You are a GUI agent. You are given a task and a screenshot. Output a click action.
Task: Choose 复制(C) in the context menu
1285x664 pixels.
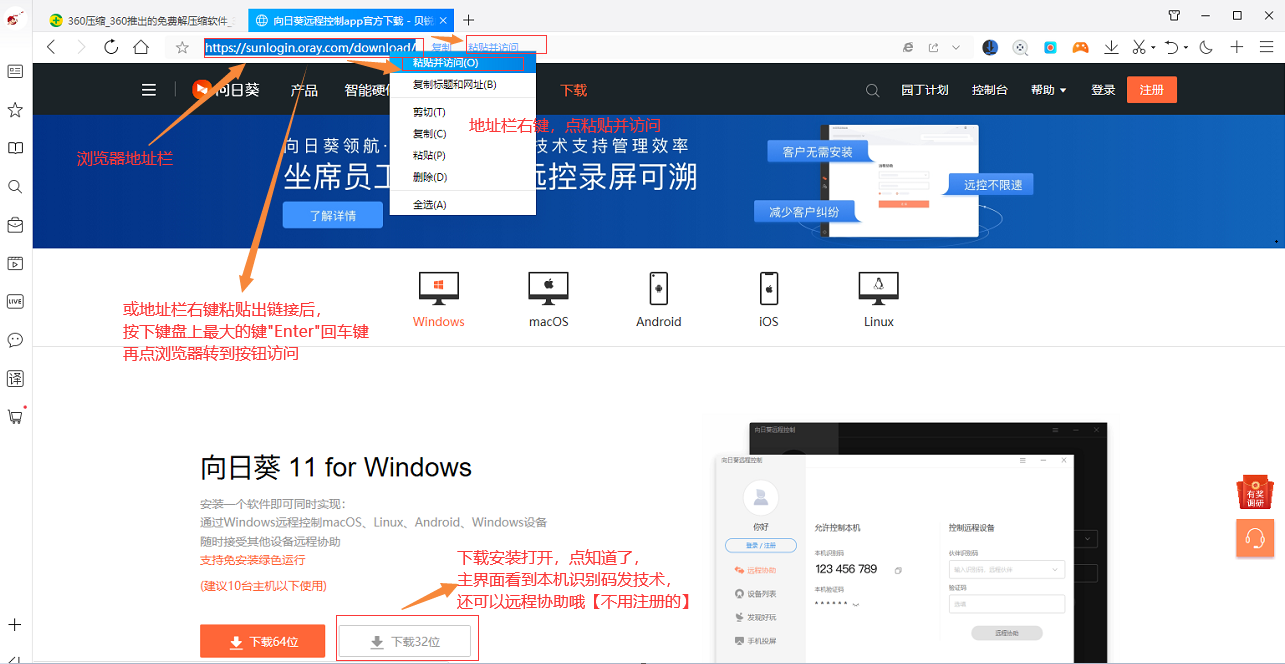[x=462, y=133]
